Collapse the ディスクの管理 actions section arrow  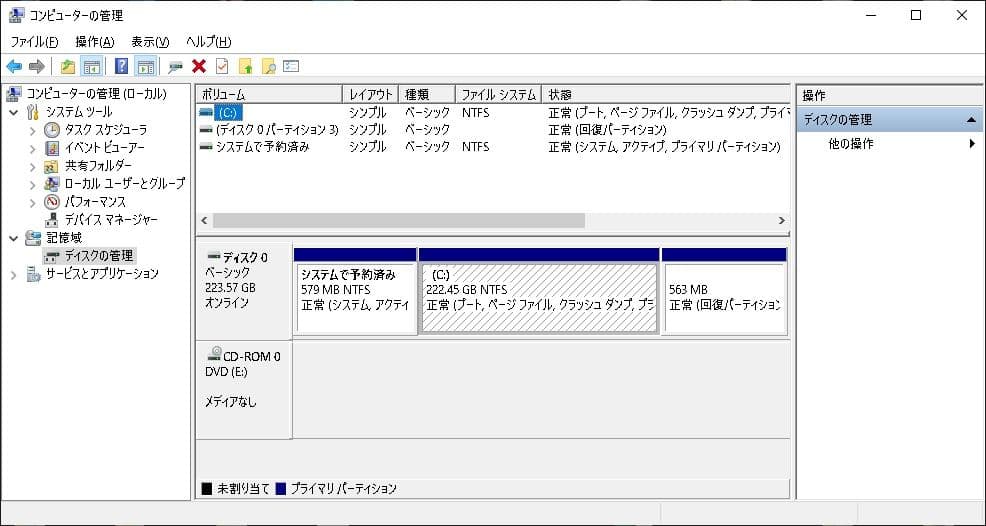[971, 120]
